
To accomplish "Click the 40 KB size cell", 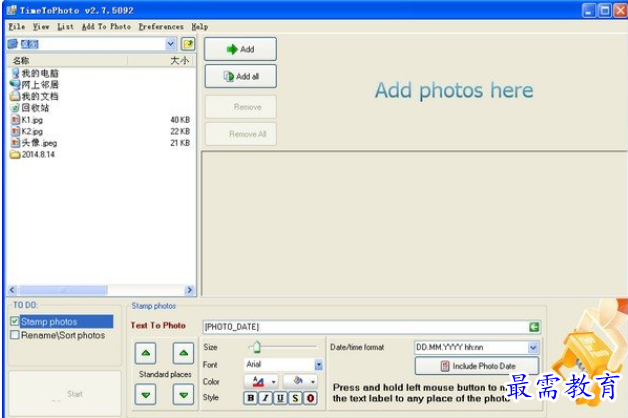I will [180, 120].
